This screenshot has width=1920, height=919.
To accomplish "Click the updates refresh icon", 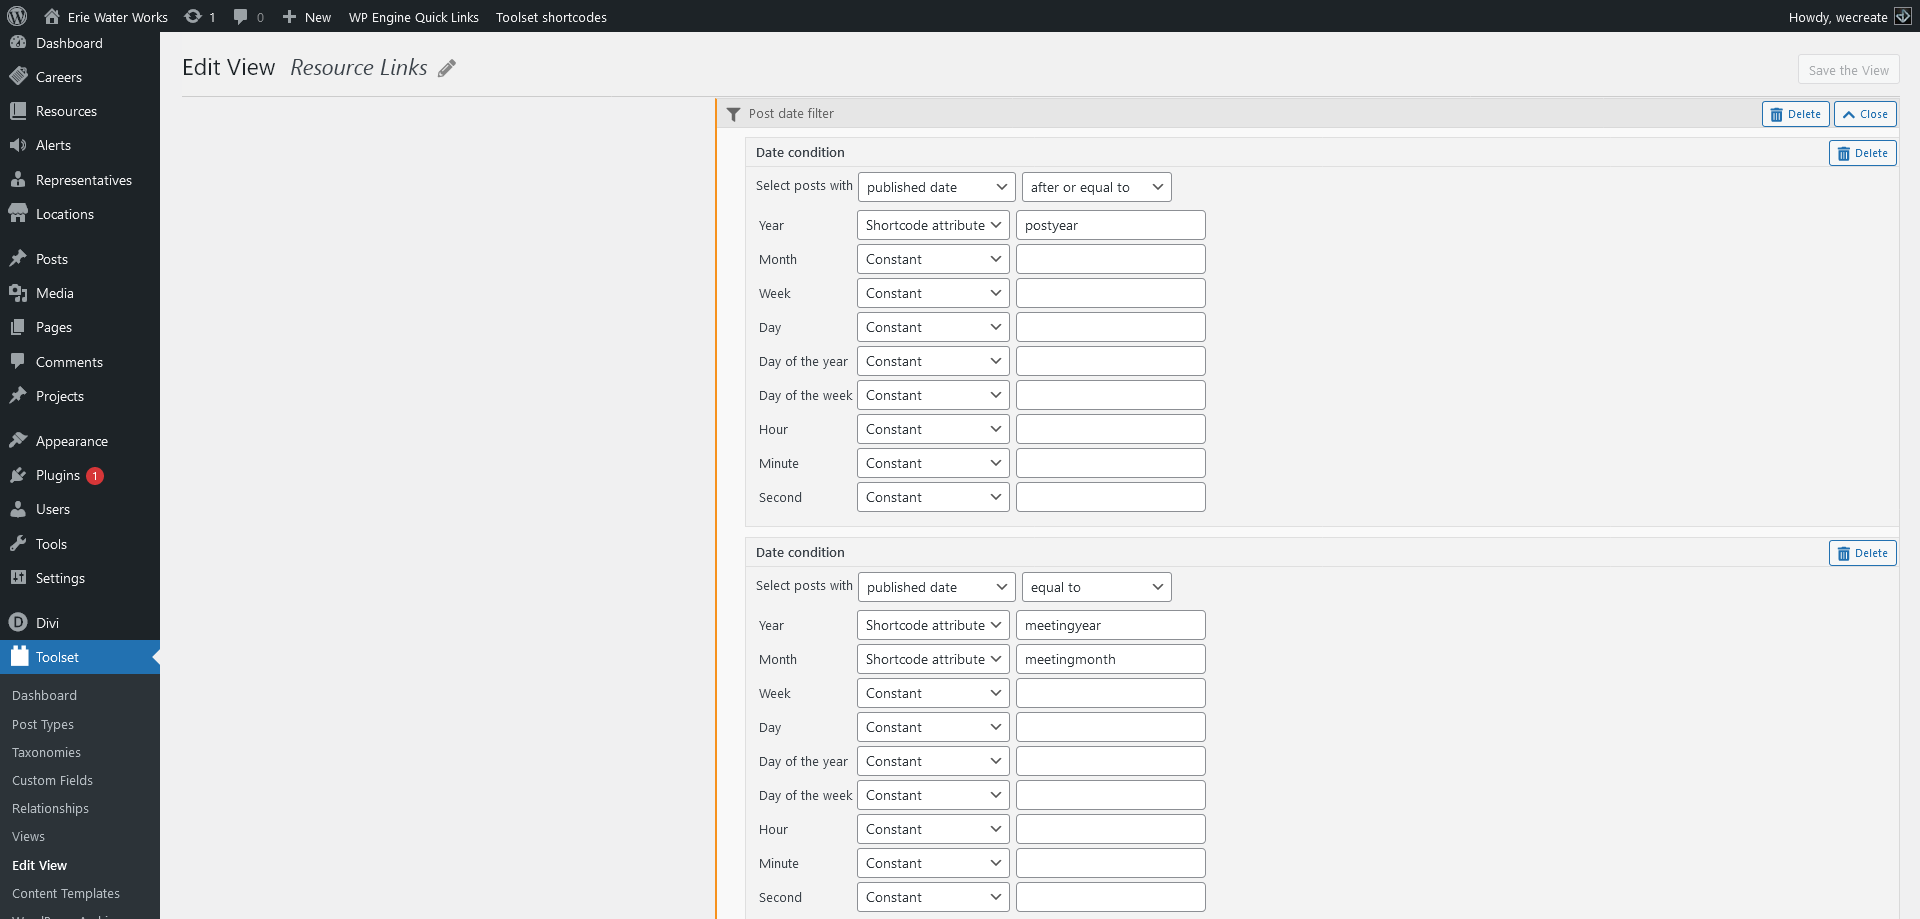I will click(x=193, y=16).
